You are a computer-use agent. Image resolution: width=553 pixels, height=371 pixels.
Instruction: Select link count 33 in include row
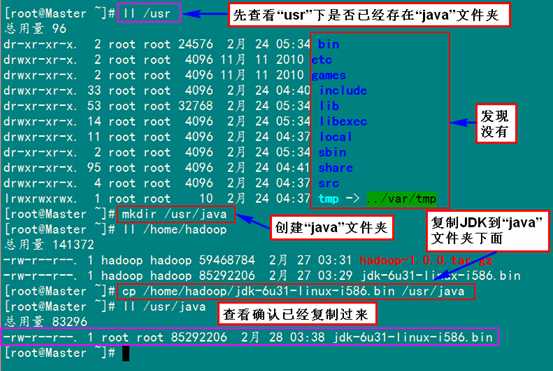[94, 91]
